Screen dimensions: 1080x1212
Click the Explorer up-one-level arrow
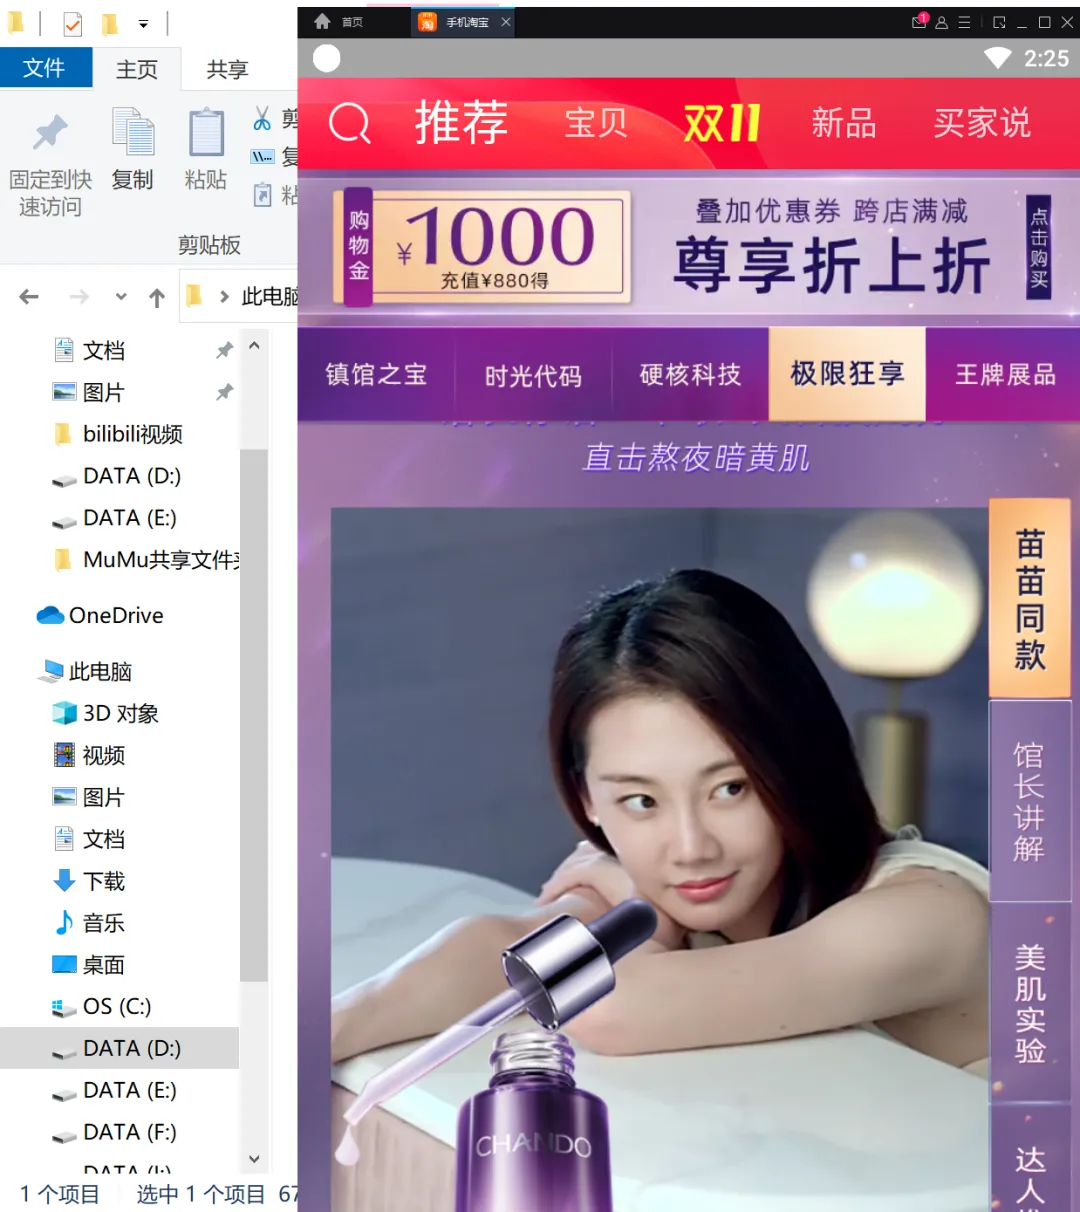coord(157,296)
